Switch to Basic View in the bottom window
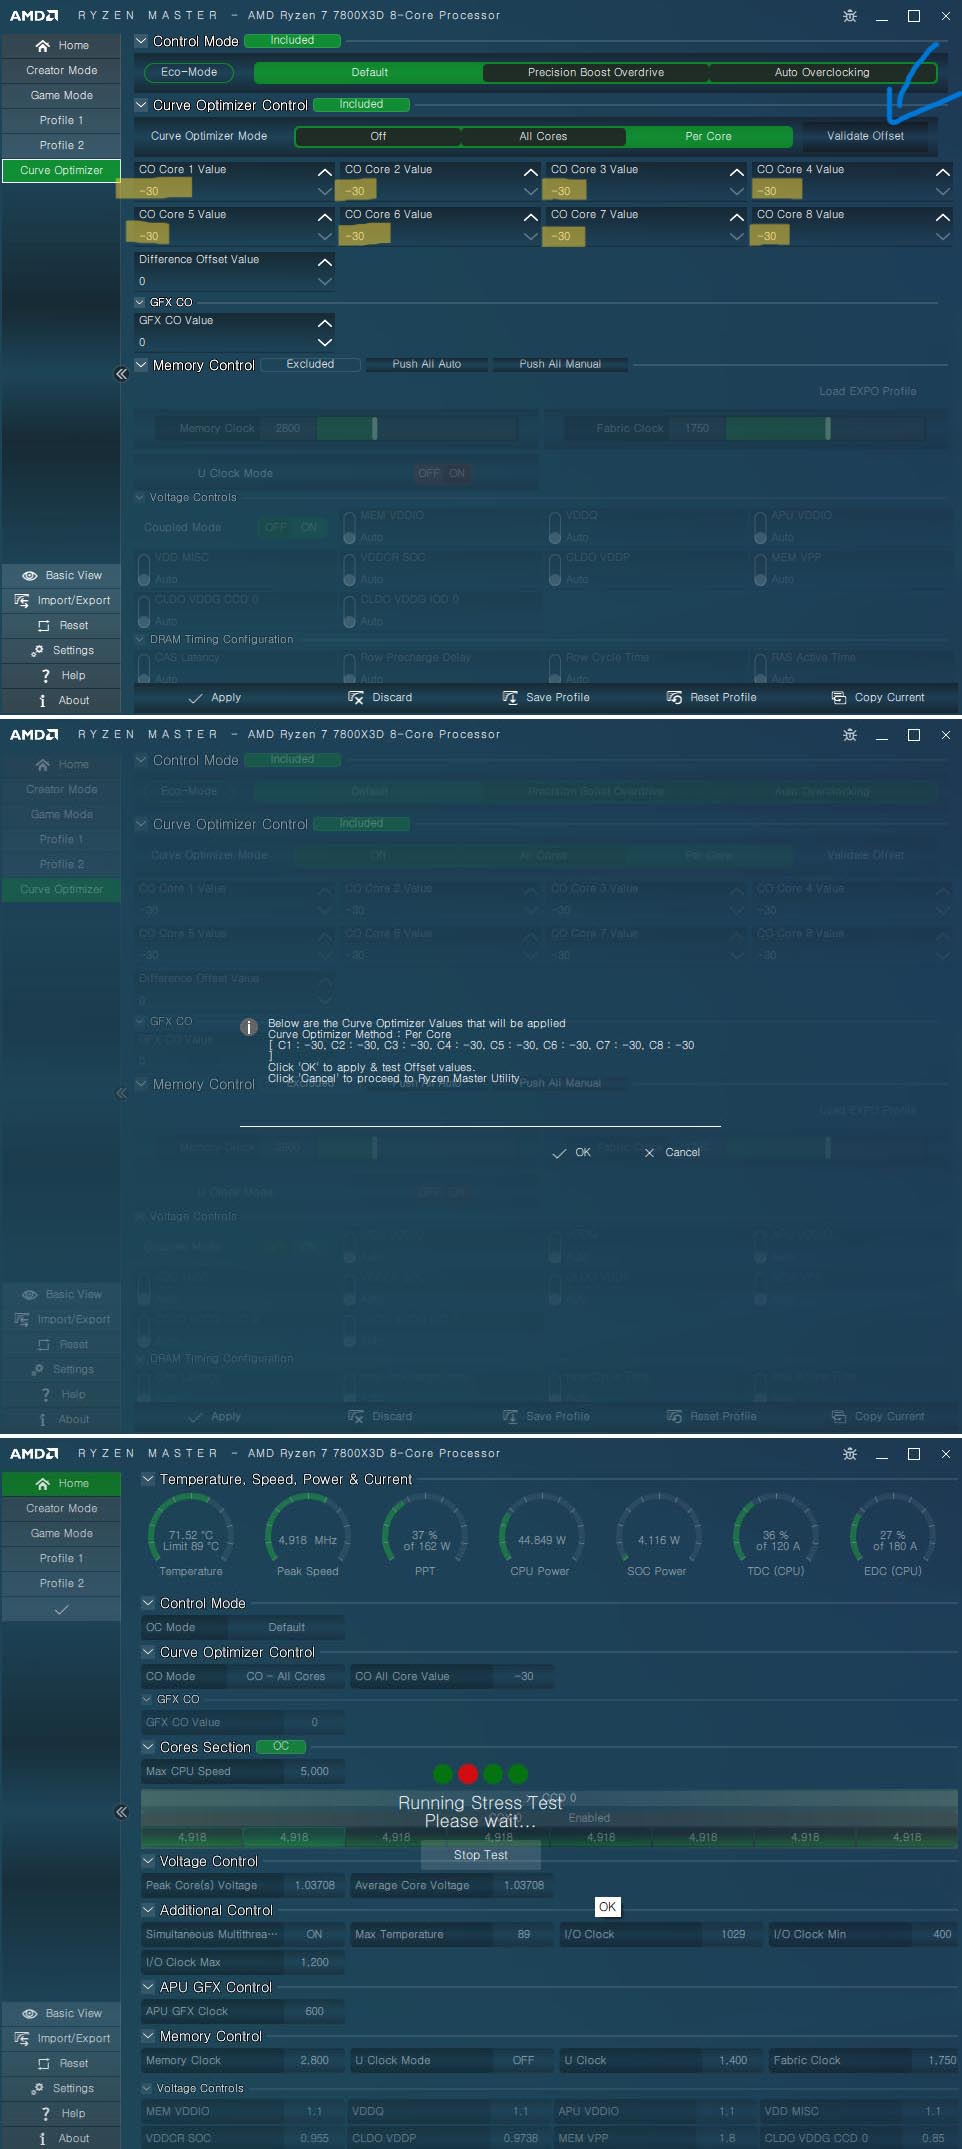 61,2013
